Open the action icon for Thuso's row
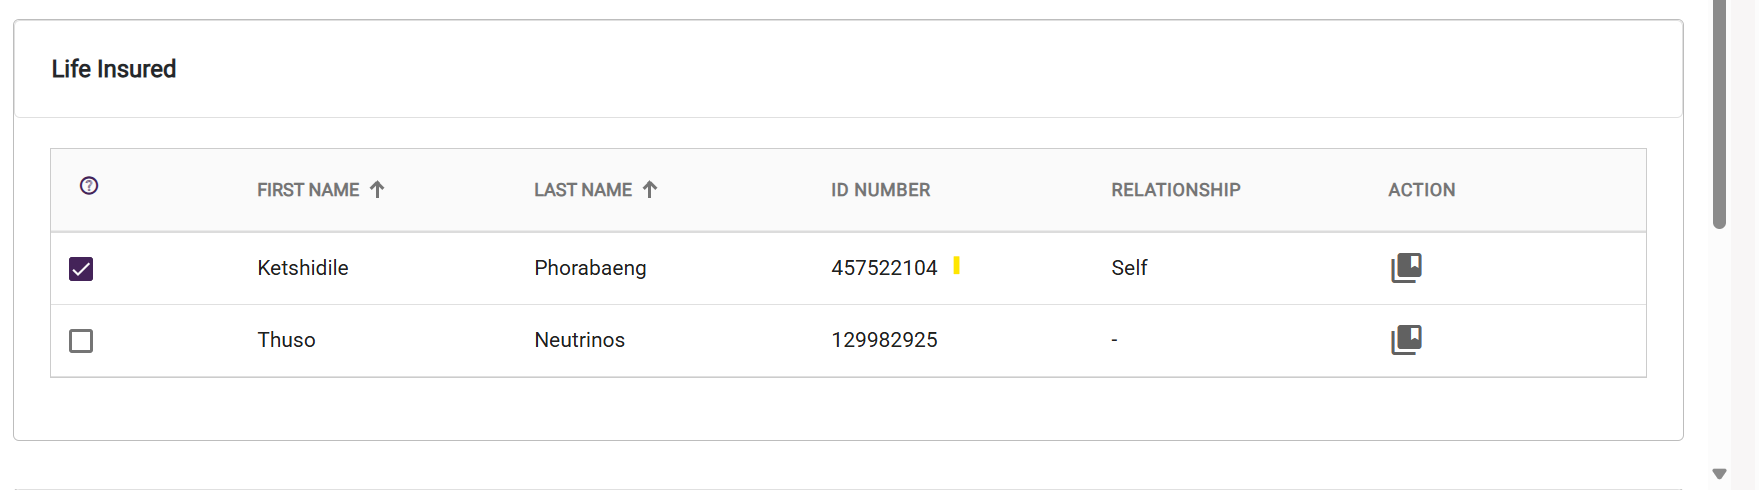The height and width of the screenshot is (490, 1759). pos(1406,340)
